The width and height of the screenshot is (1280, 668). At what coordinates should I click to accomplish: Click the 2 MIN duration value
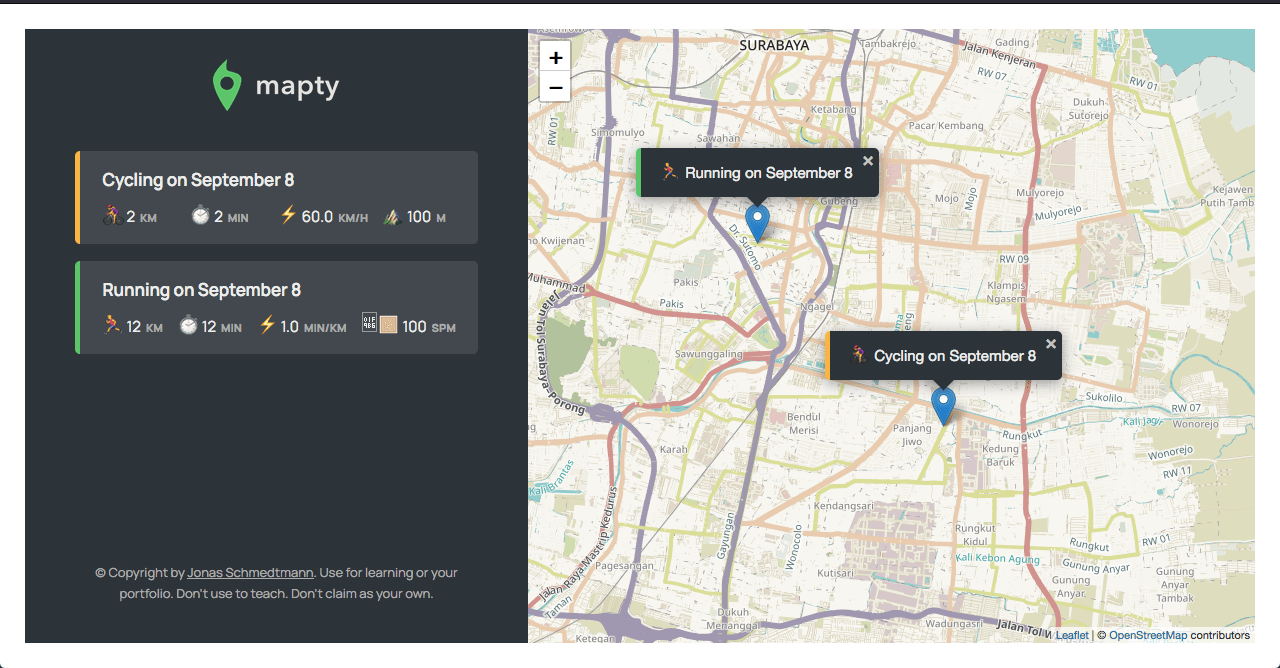pyautogui.click(x=232, y=217)
